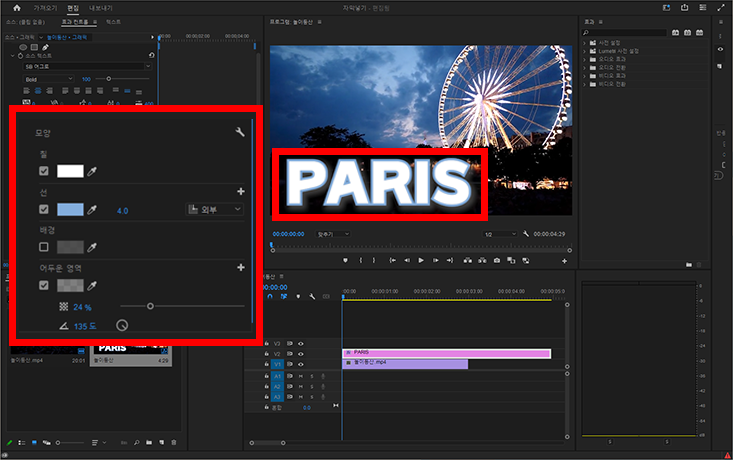This screenshot has width=733, height=460.
Task: Open the 맞추기 zoom level dropdown
Action: pos(330,234)
